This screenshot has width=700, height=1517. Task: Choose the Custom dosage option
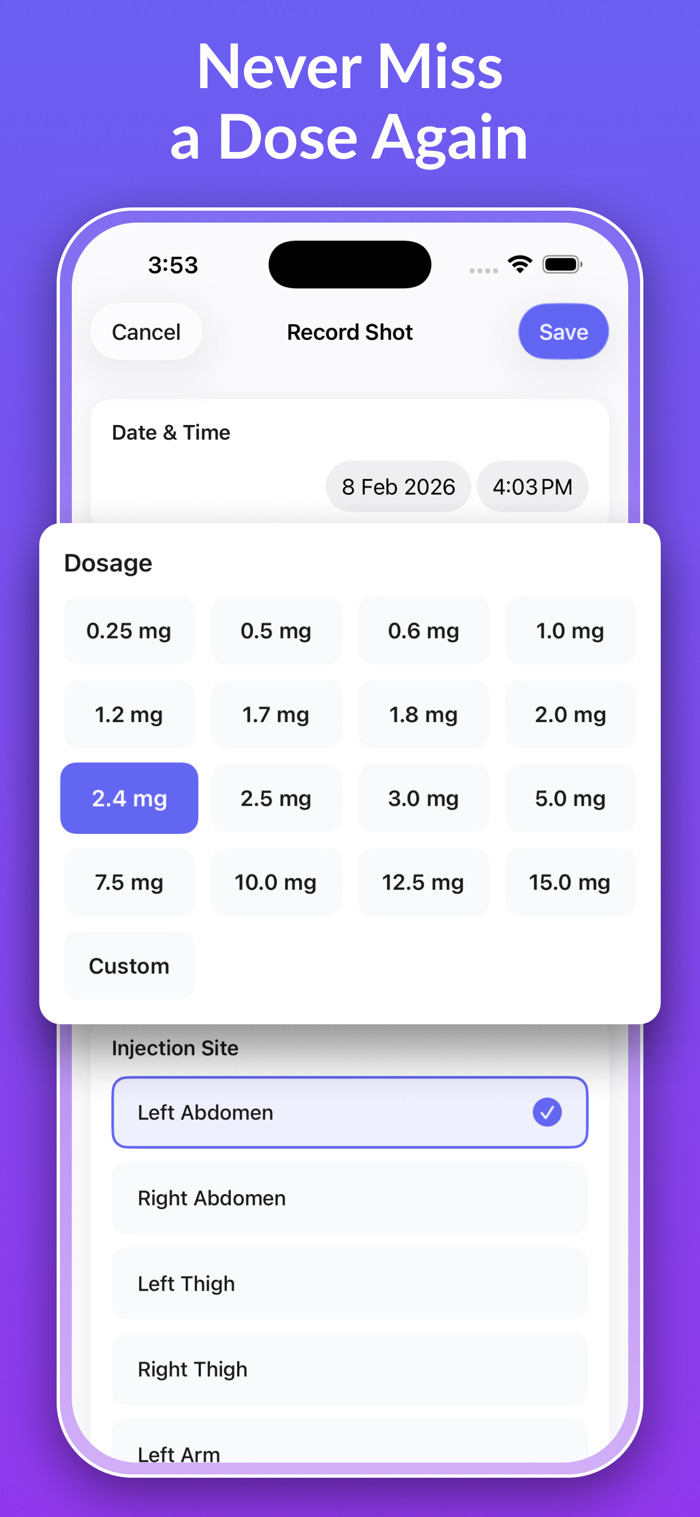(129, 966)
